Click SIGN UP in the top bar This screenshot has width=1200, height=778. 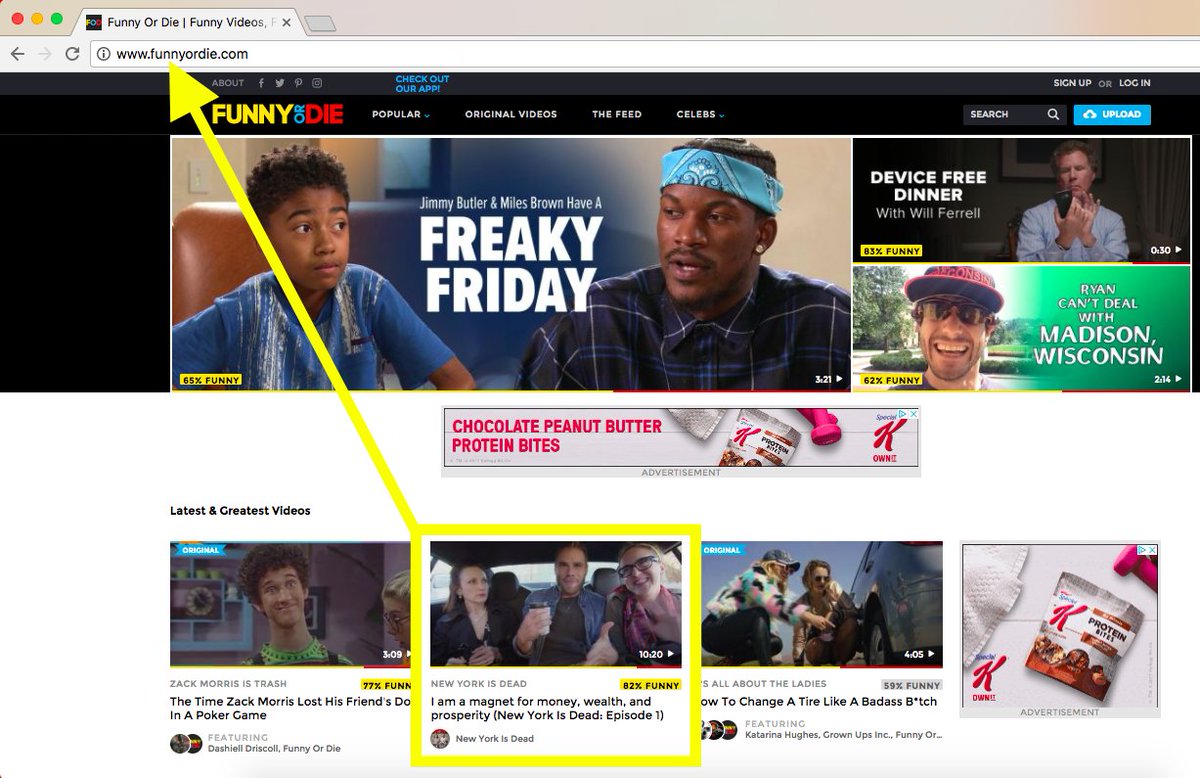pos(1072,83)
